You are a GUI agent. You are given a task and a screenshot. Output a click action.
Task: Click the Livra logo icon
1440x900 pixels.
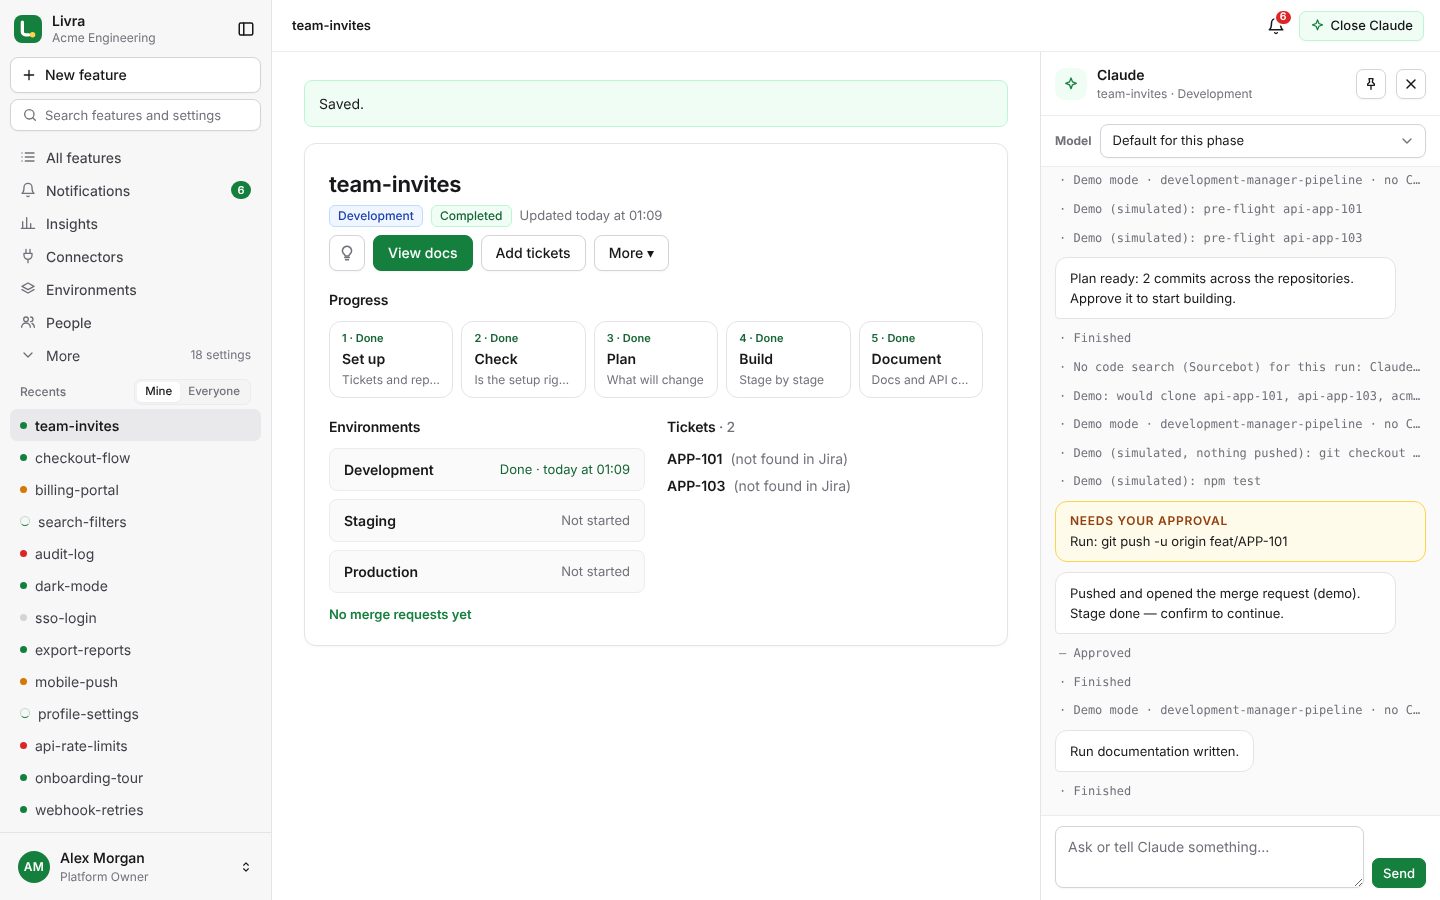tap(28, 29)
